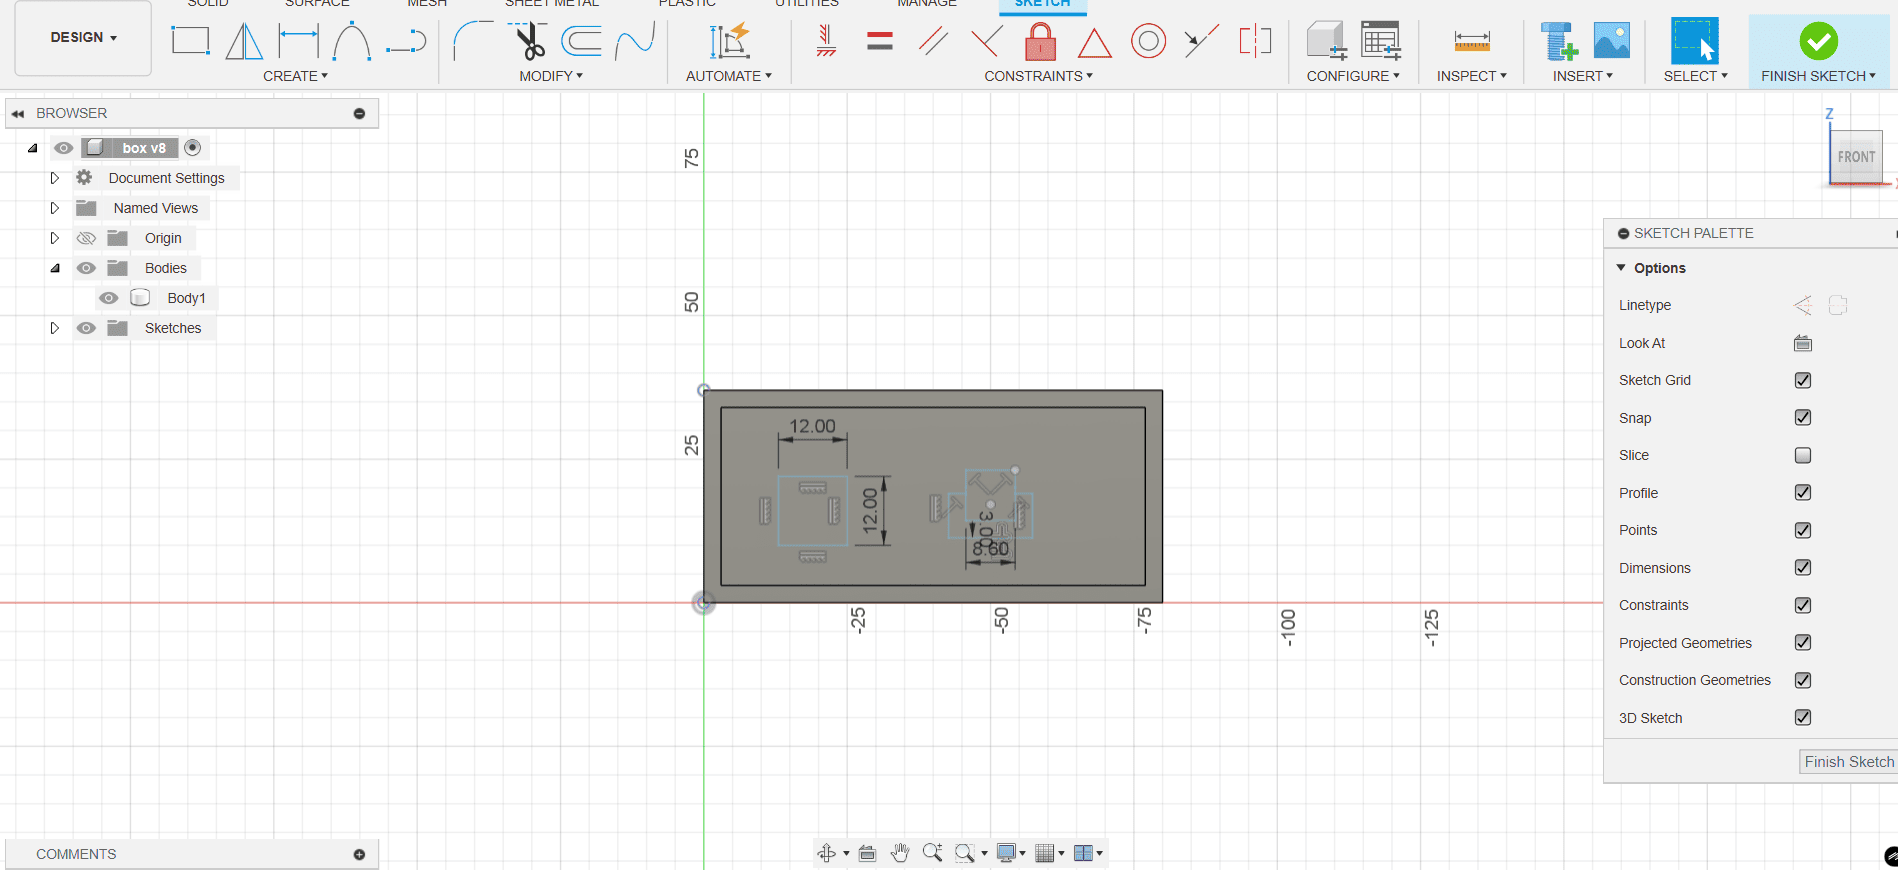Collapse the Options section in Sketch Palette

tap(1622, 268)
